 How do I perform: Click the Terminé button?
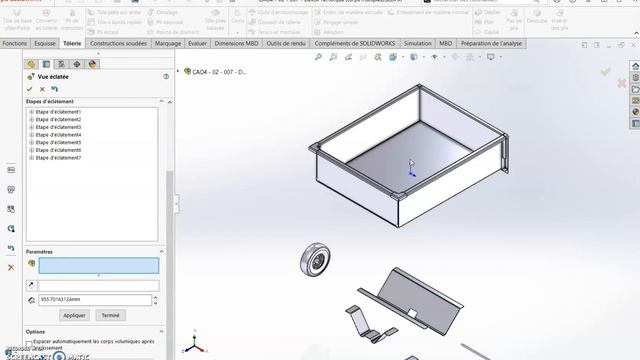click(111, 315)
